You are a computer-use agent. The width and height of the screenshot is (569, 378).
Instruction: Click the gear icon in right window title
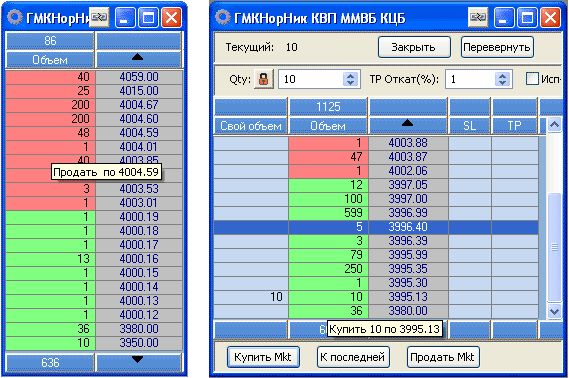pyautogui.click(x=222, y=17)
